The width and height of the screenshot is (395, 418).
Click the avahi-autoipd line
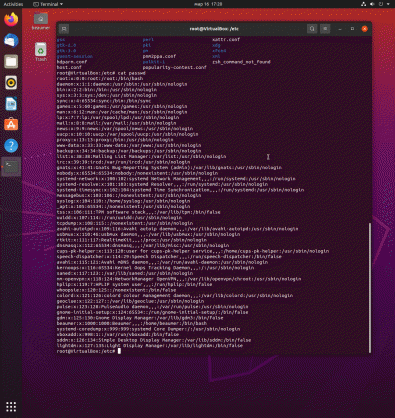[177, 229]
